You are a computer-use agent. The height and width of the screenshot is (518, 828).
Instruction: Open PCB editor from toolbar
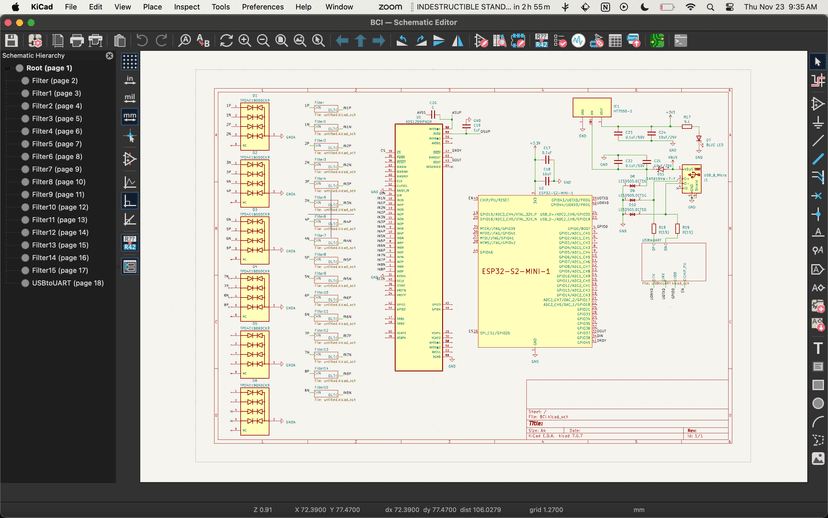655,41
